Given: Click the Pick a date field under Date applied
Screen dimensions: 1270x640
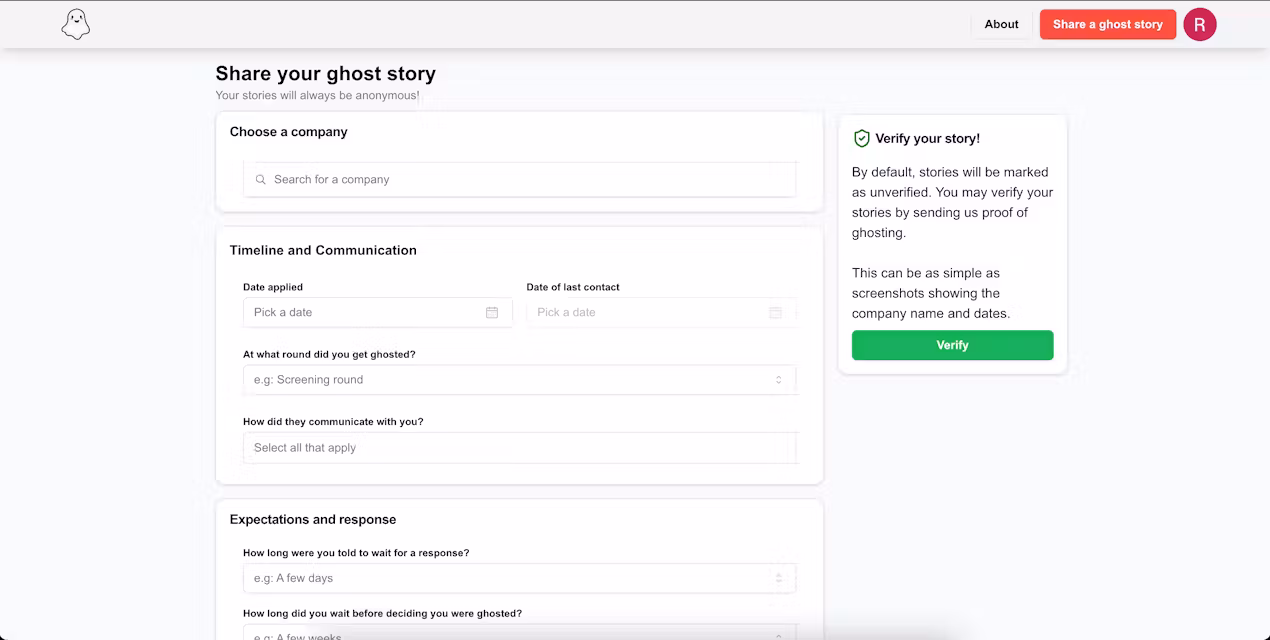Looking at the screenshot, I should (x=370, y=312).
